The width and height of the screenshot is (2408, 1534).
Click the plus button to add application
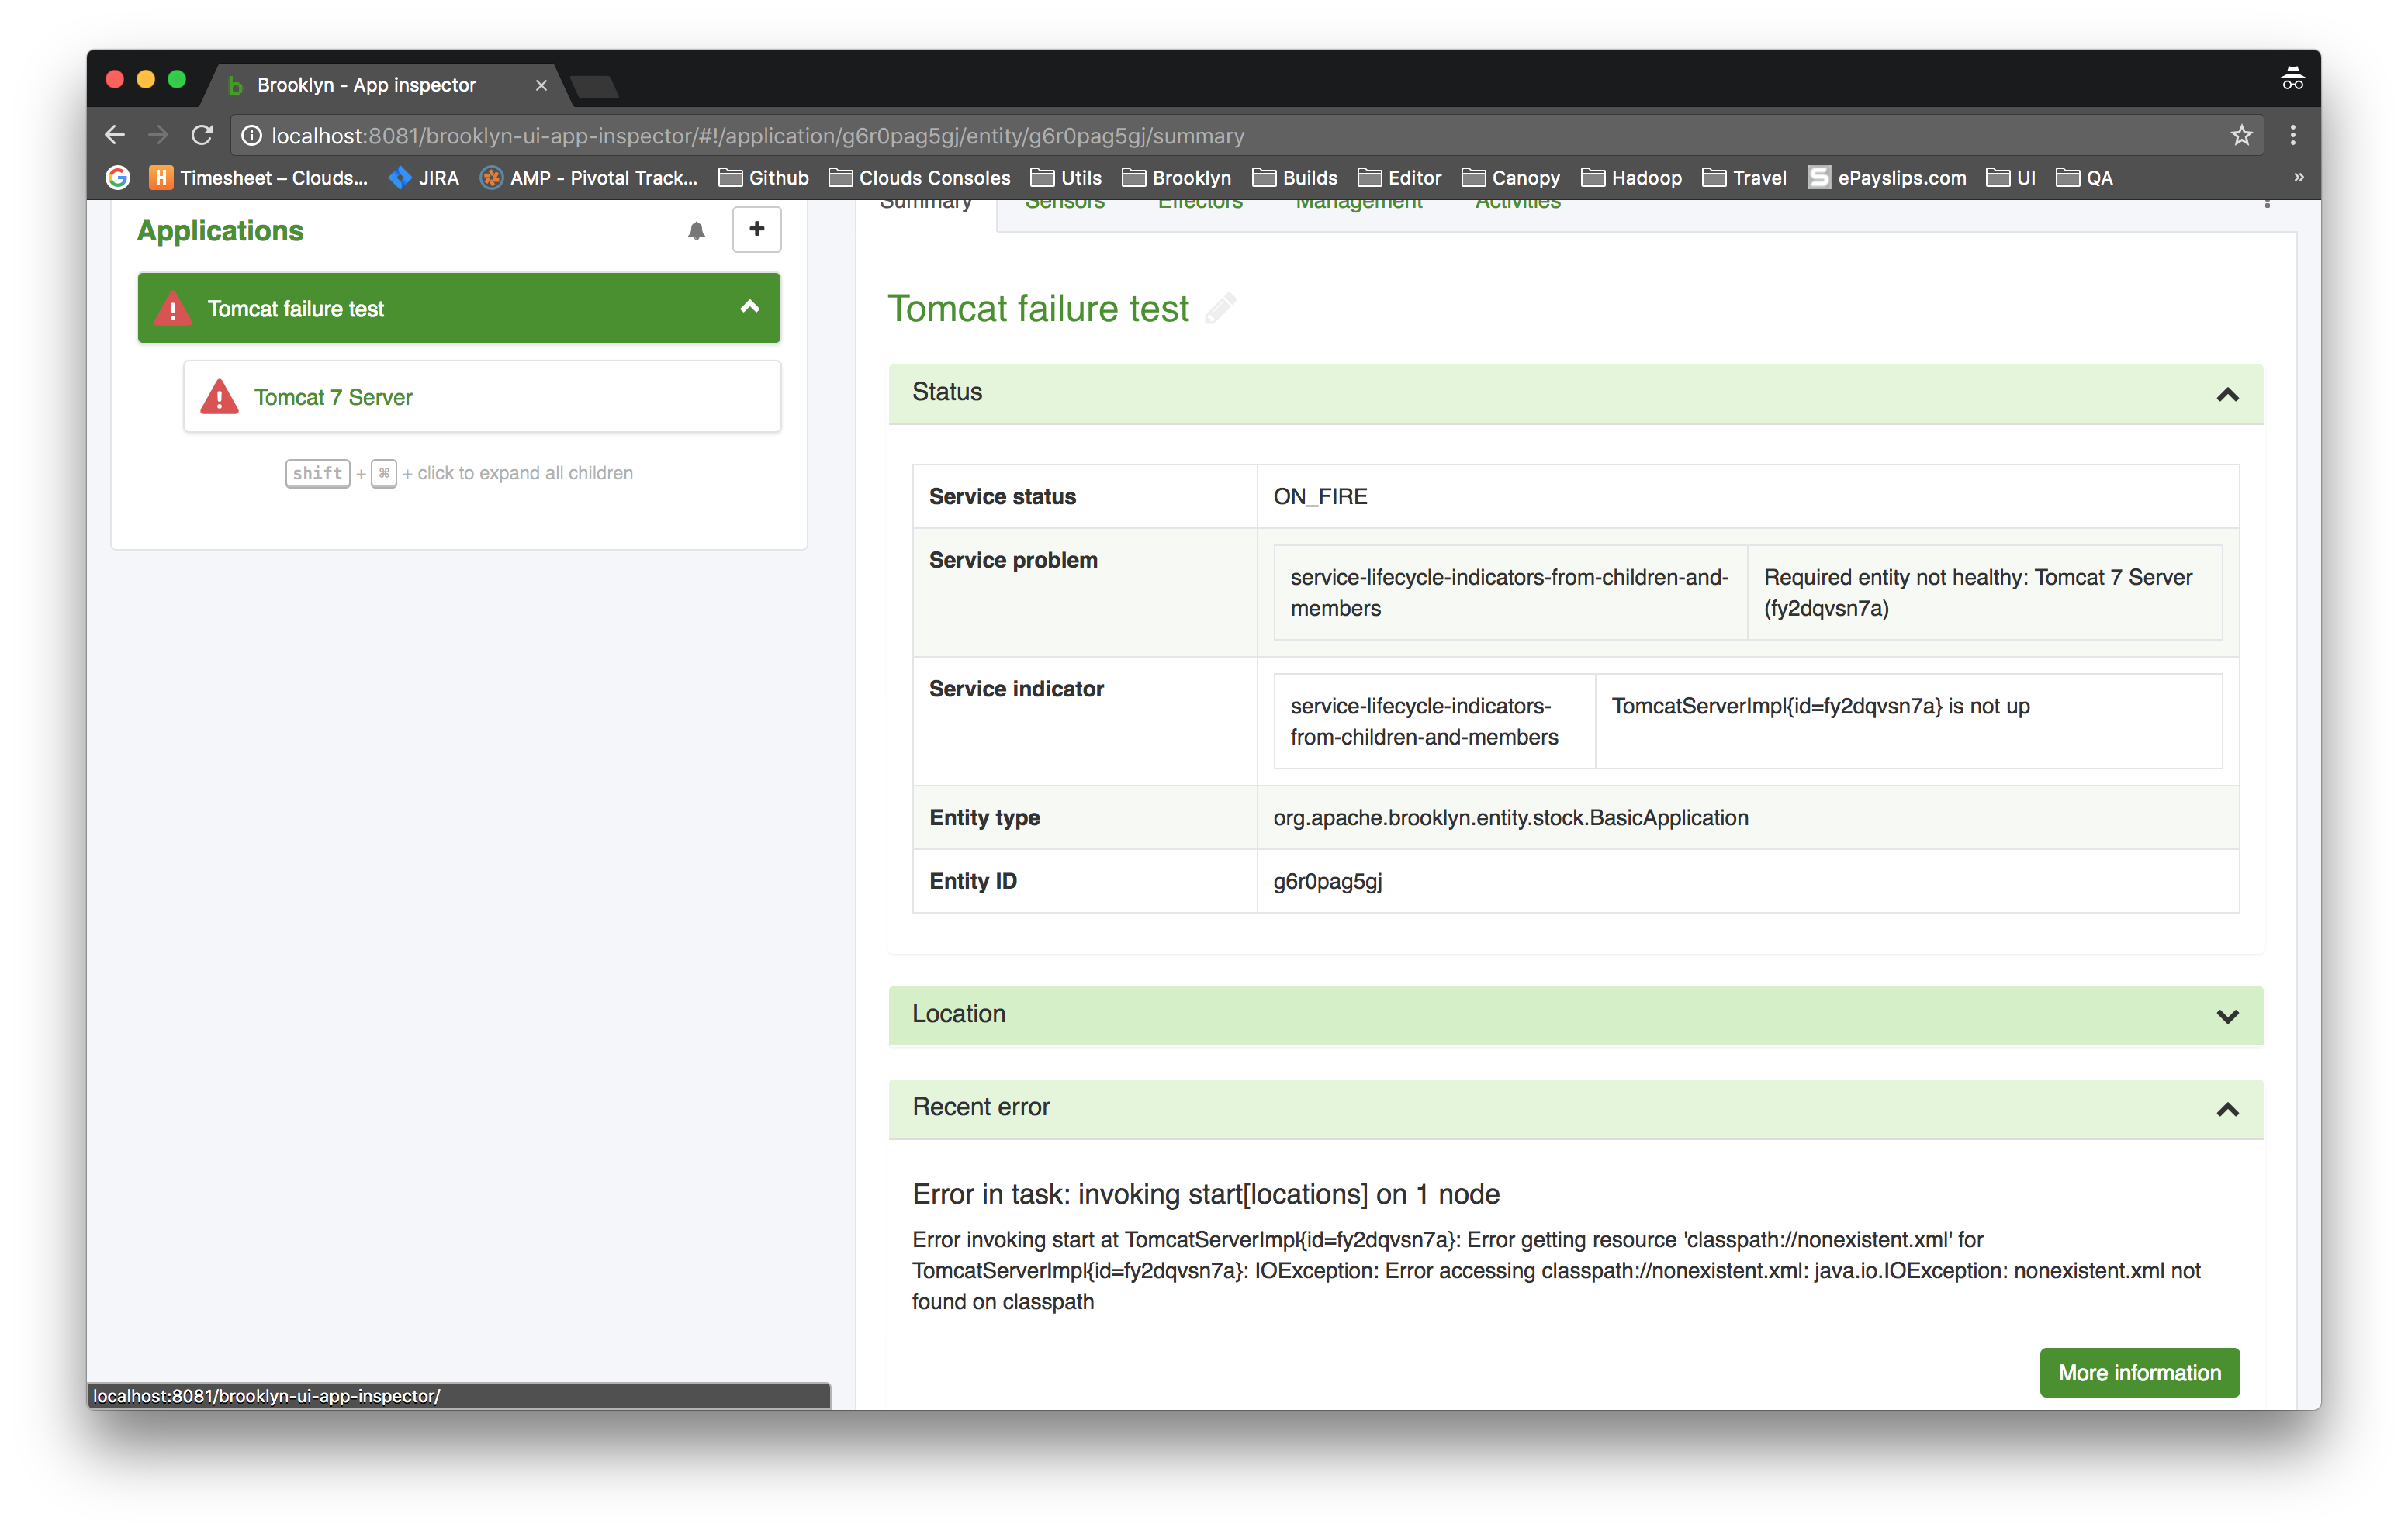[756, 229]
